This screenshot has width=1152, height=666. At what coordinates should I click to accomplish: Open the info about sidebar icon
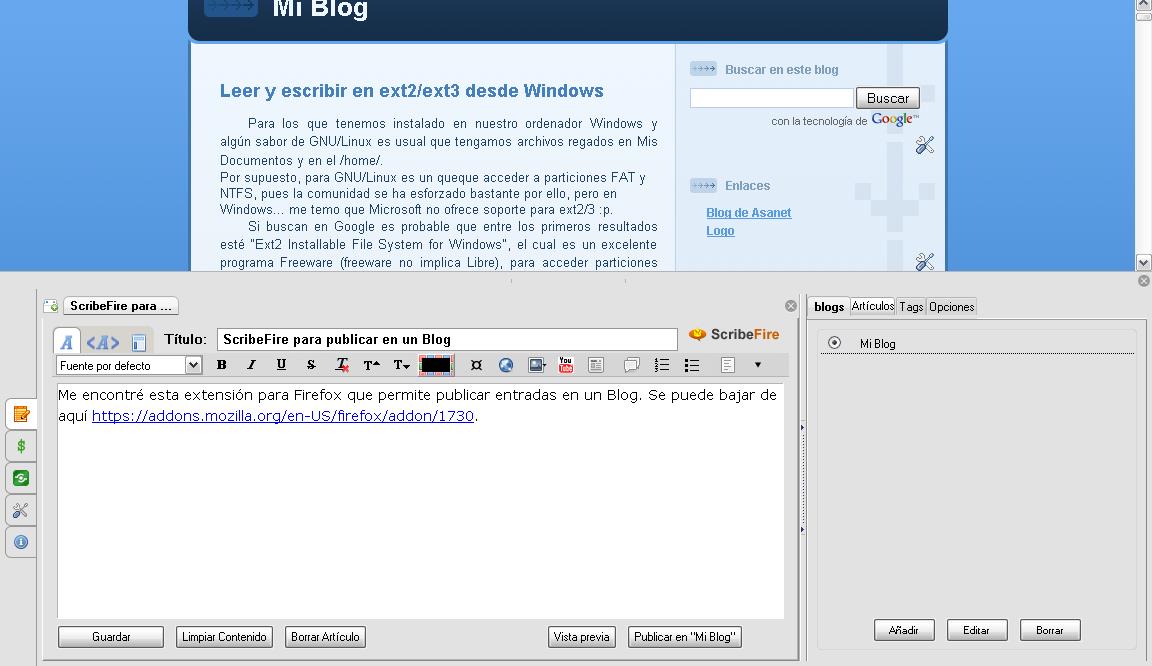pos(21,542)
